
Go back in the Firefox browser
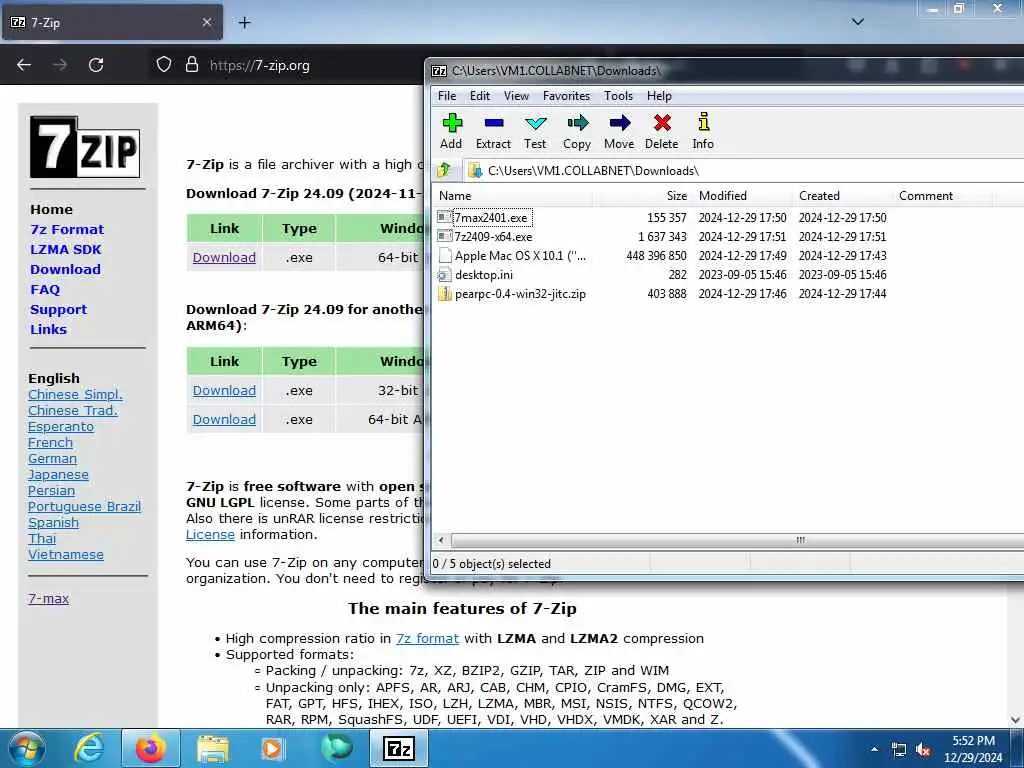pyautogui.click(x=24, y=65)
